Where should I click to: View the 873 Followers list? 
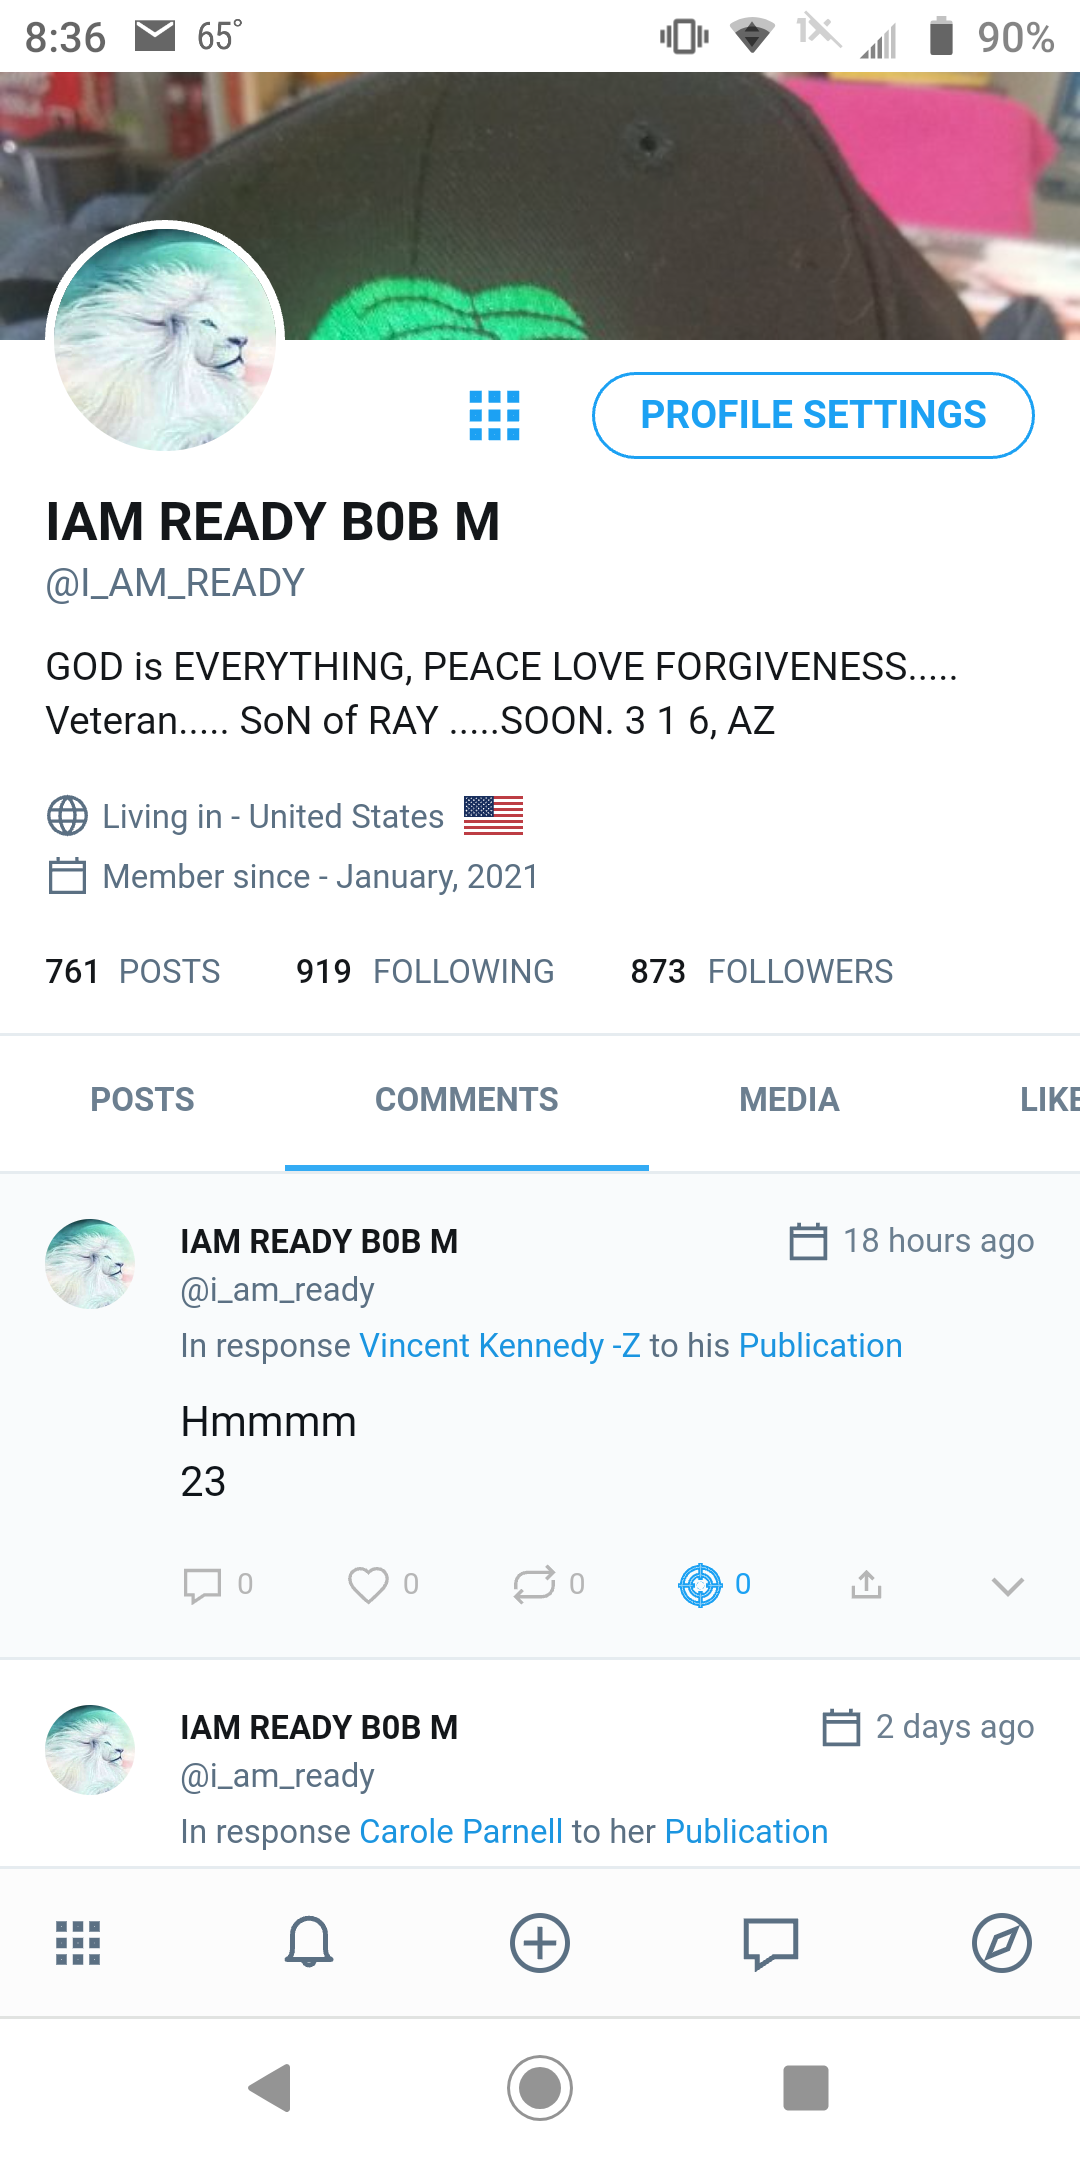[762, 971]
